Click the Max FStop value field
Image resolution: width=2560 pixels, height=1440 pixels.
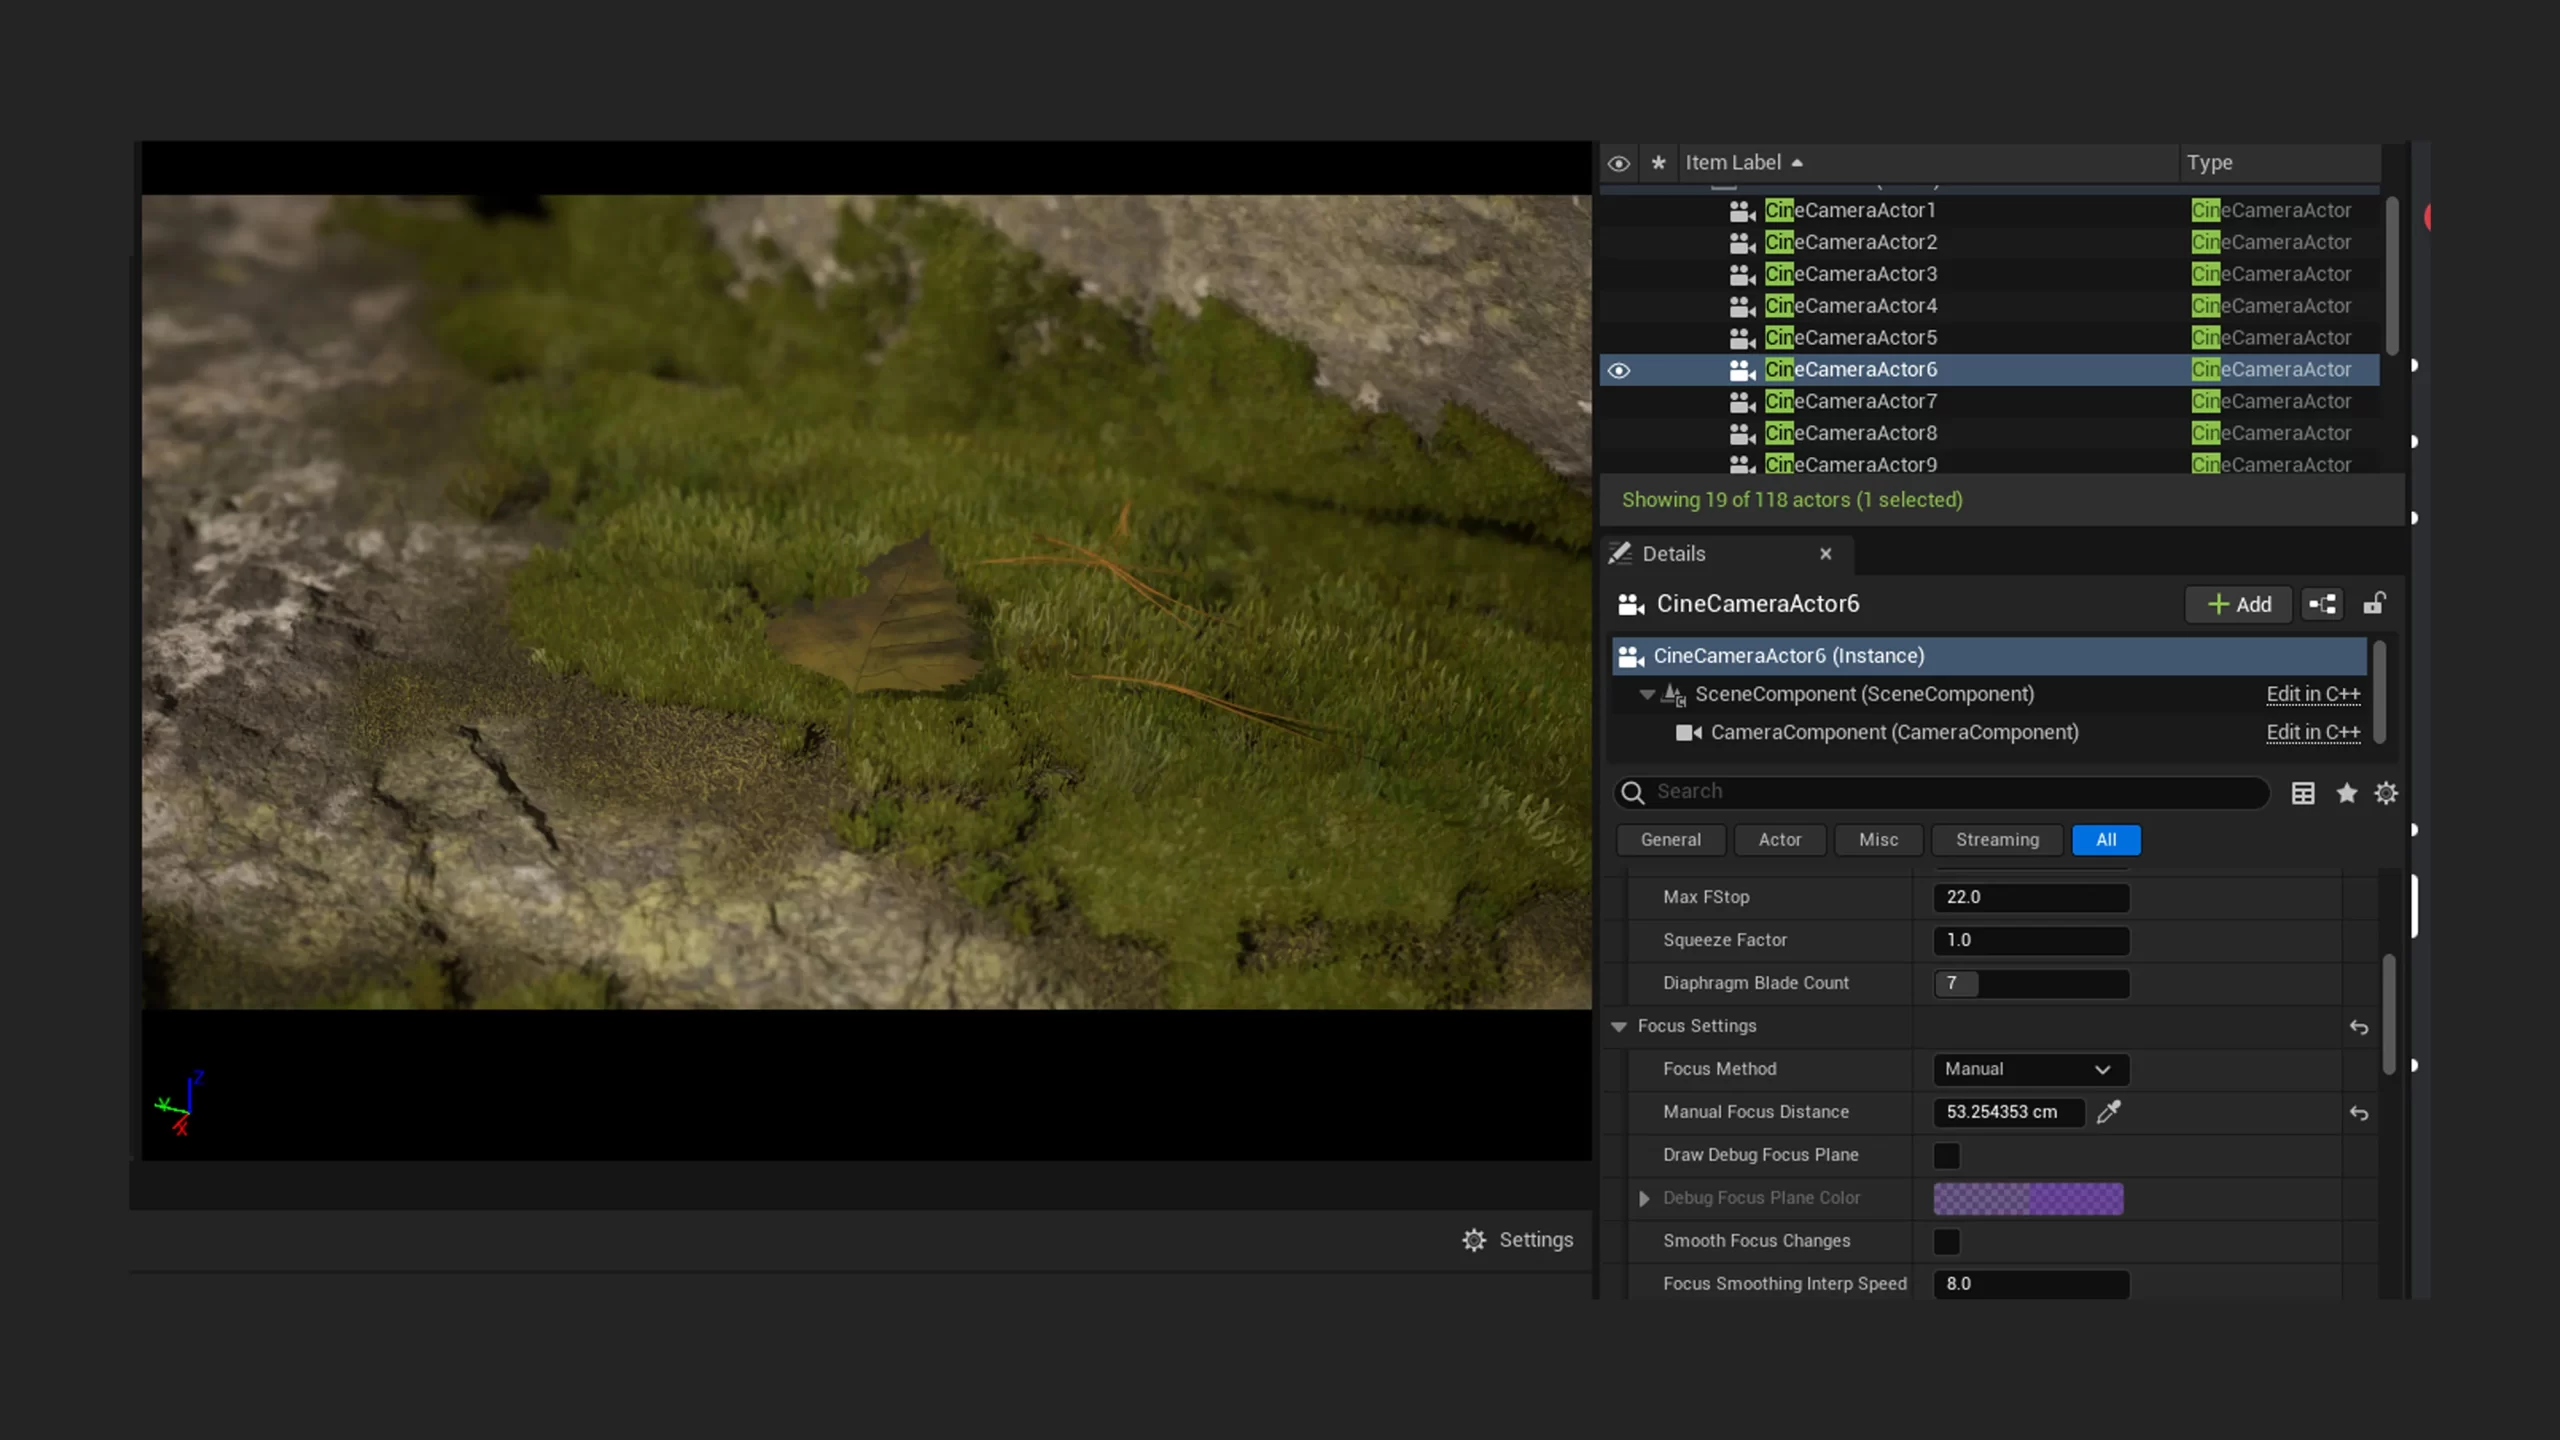[2030, 897]
